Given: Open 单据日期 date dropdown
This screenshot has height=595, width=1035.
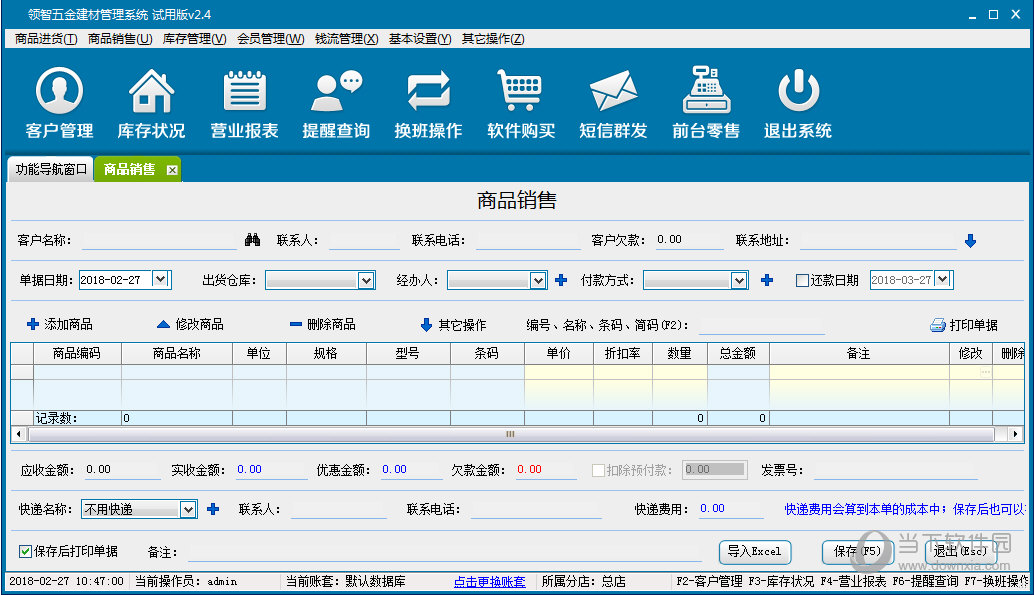Looking at the screenshot, I should tap(160, 279).
